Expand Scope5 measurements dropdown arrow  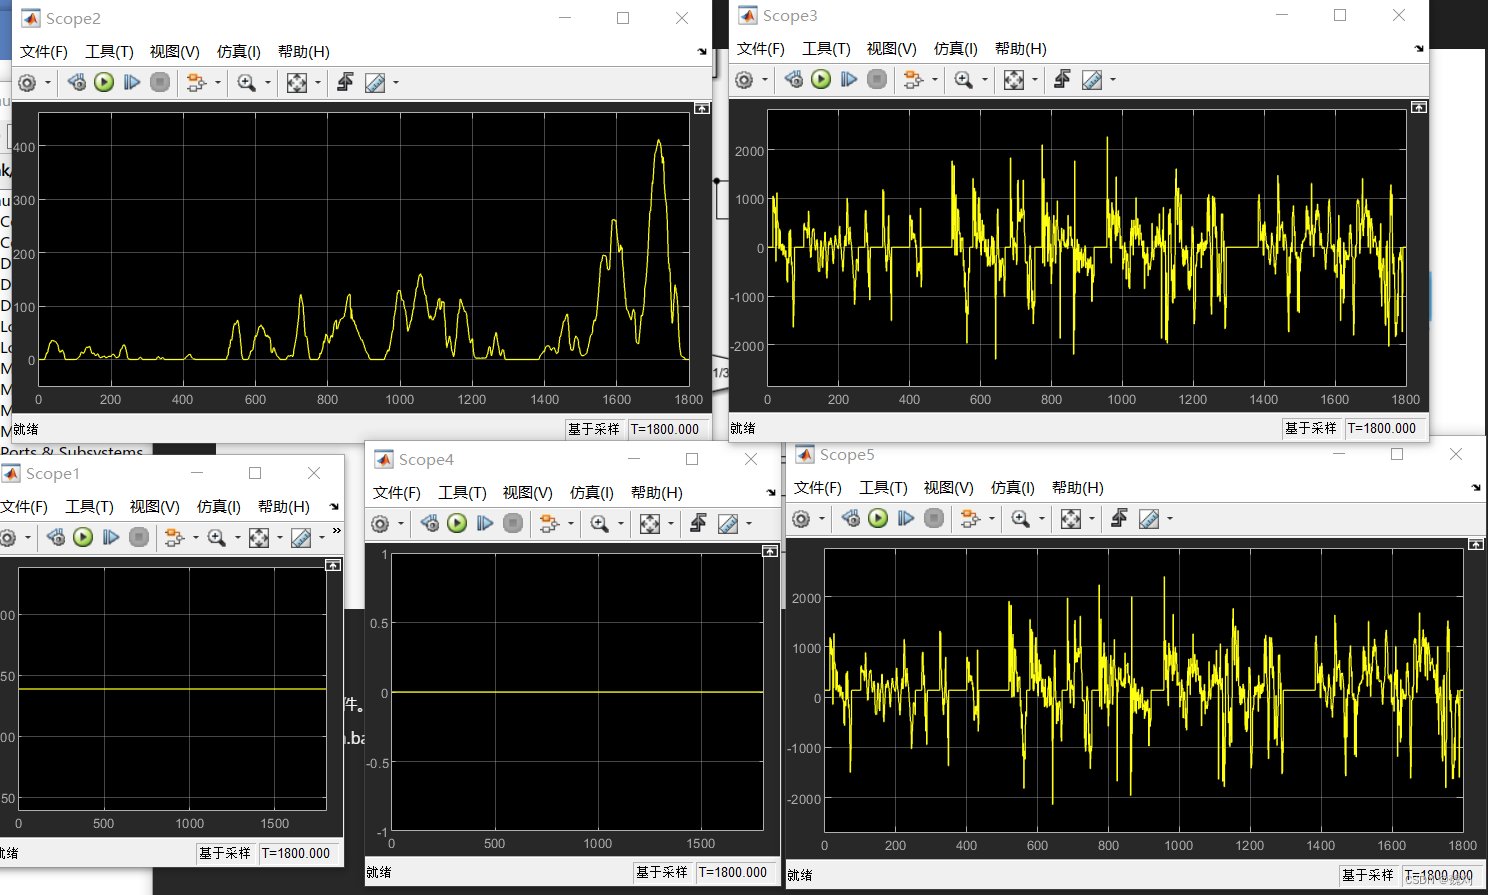coord(1170,519)
